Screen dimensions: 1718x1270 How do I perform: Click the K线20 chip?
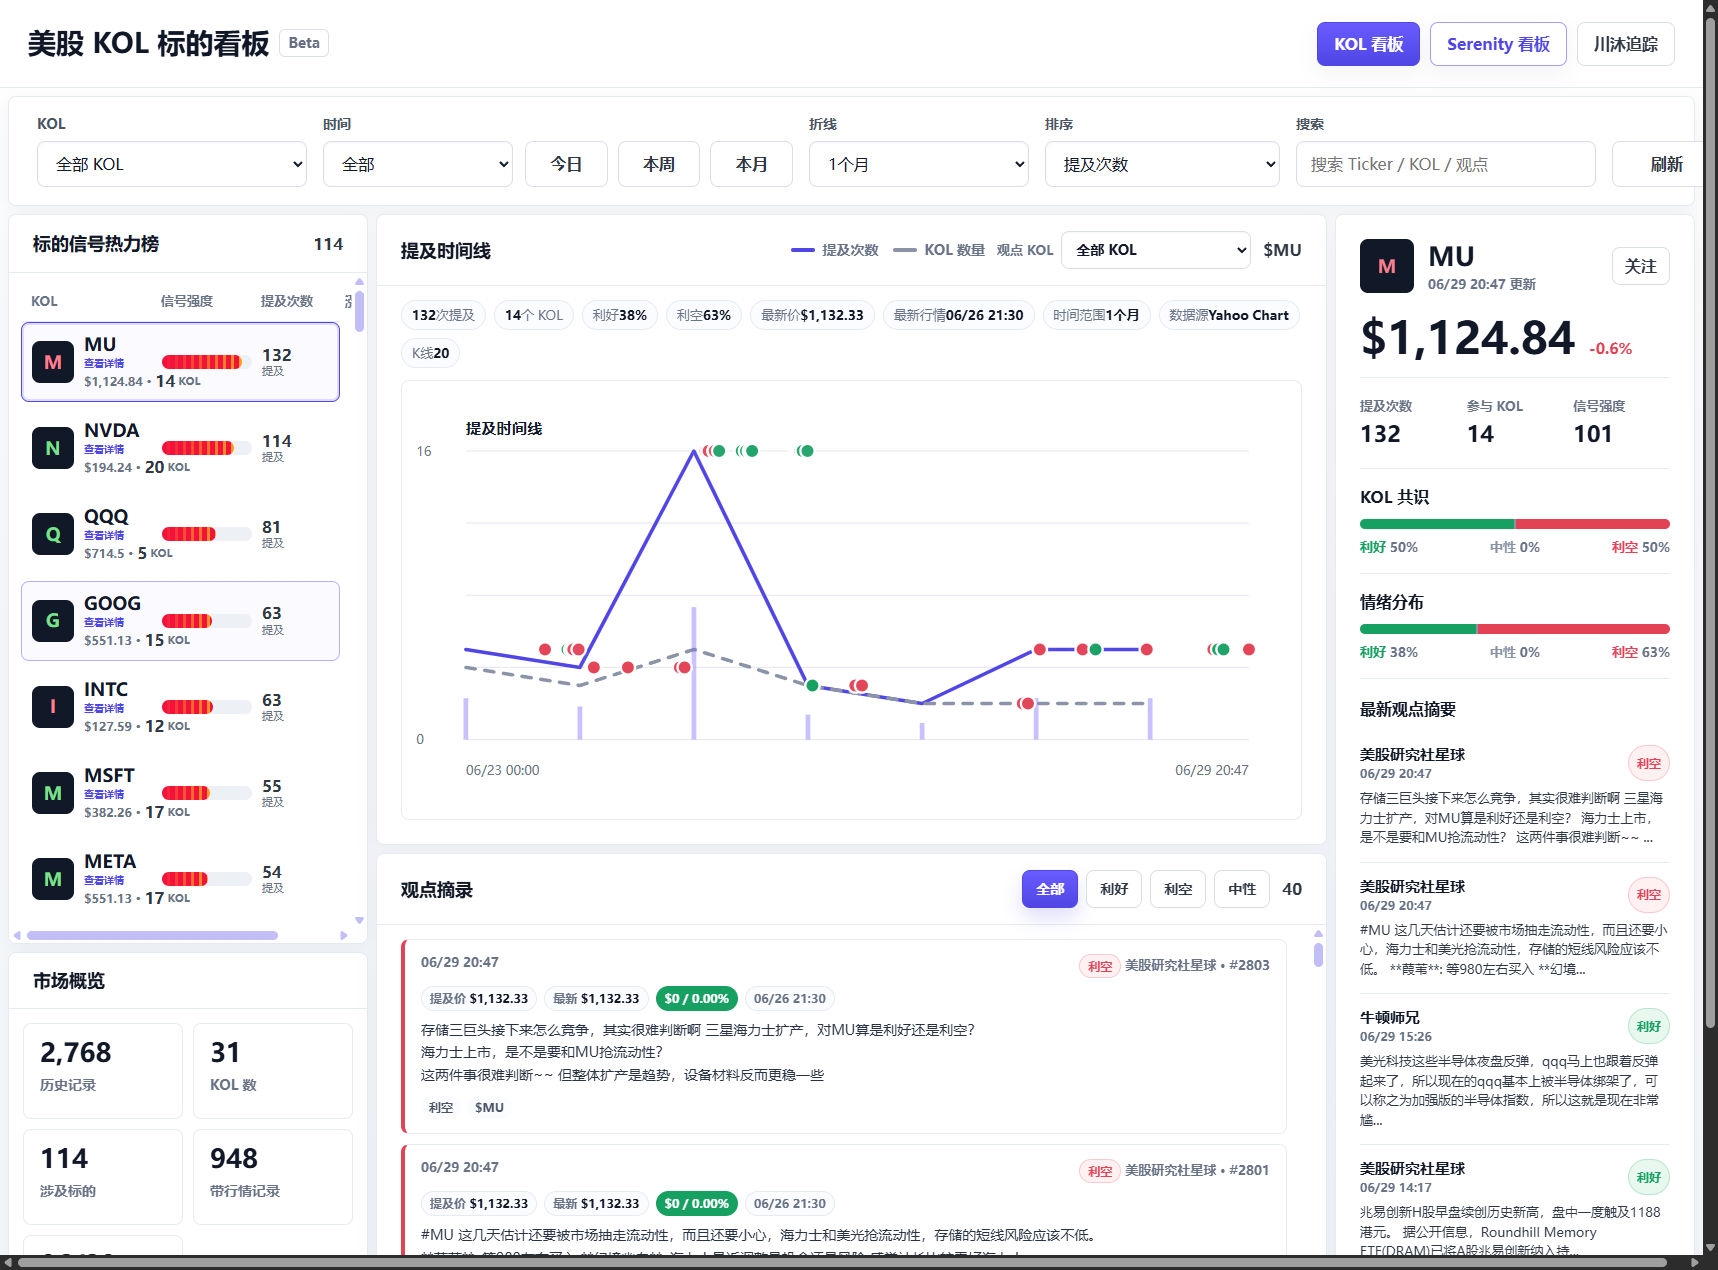(431, 353)
